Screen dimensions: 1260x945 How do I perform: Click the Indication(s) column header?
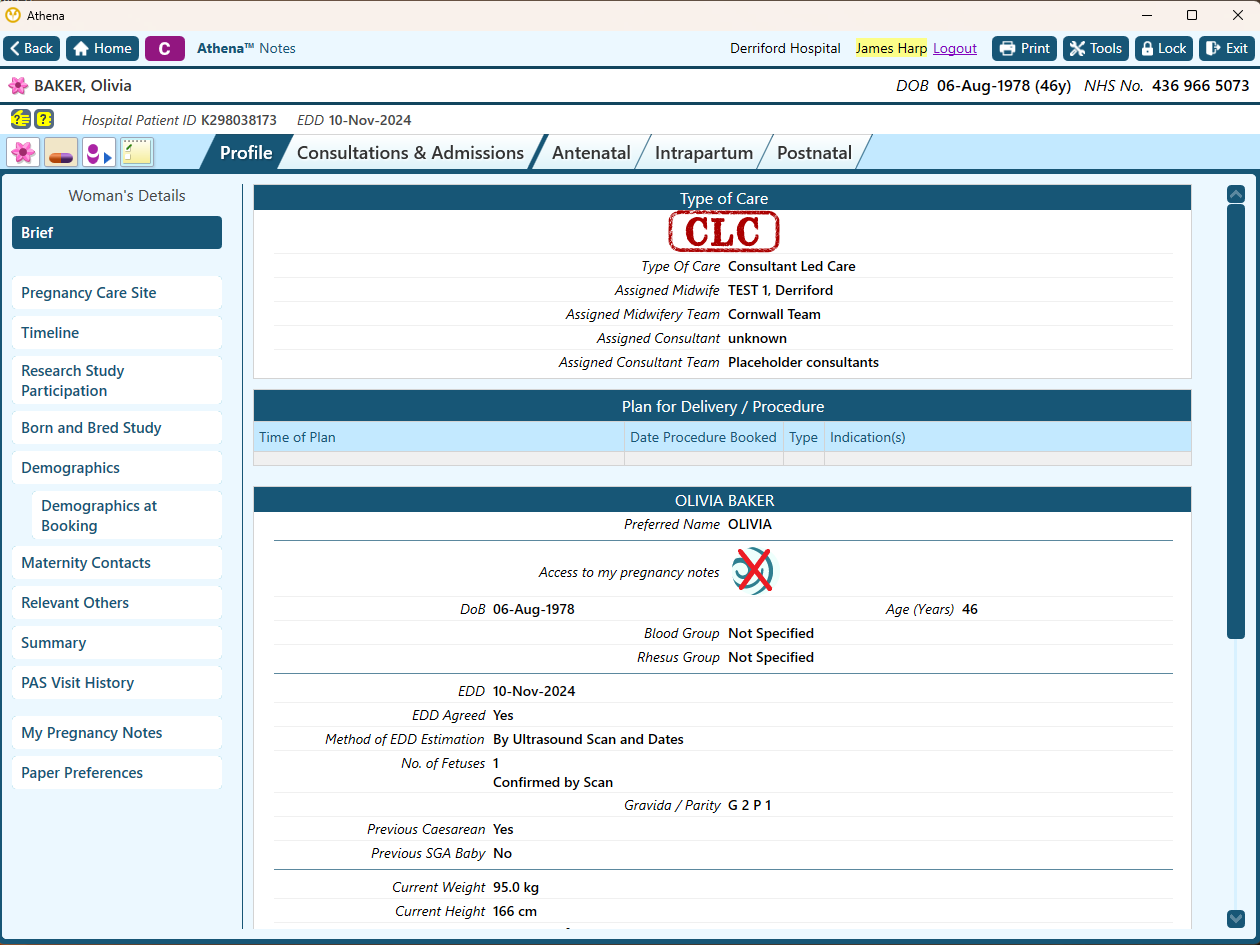pos(1008,437)
